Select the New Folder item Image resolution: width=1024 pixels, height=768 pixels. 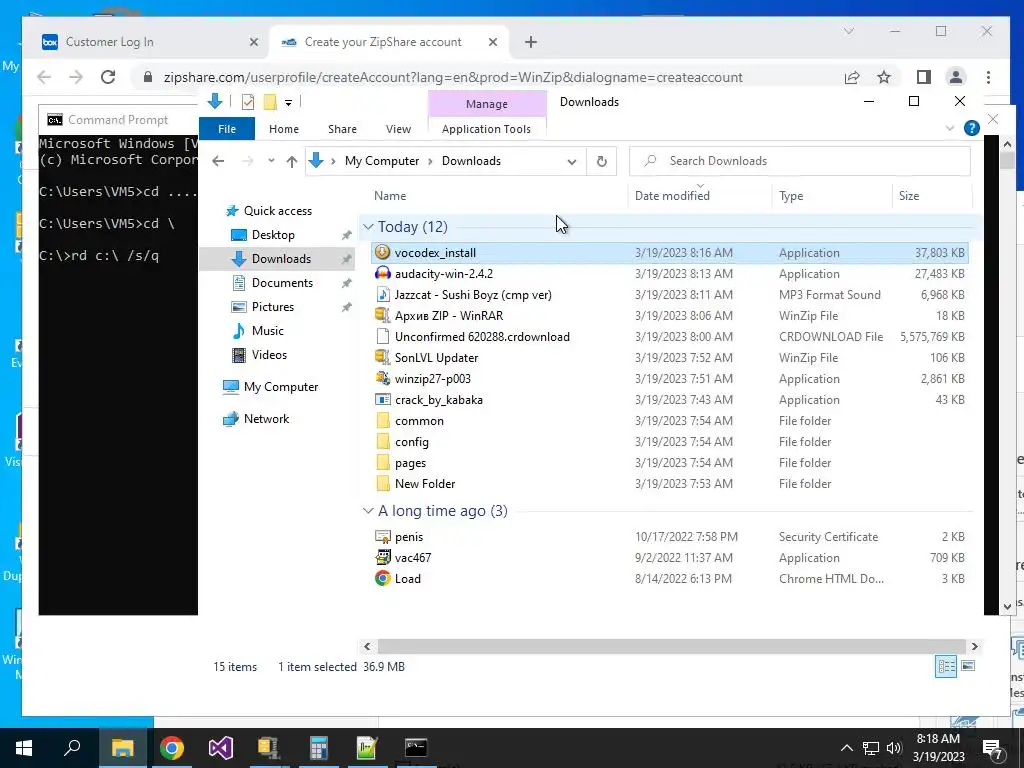(424, 483)
